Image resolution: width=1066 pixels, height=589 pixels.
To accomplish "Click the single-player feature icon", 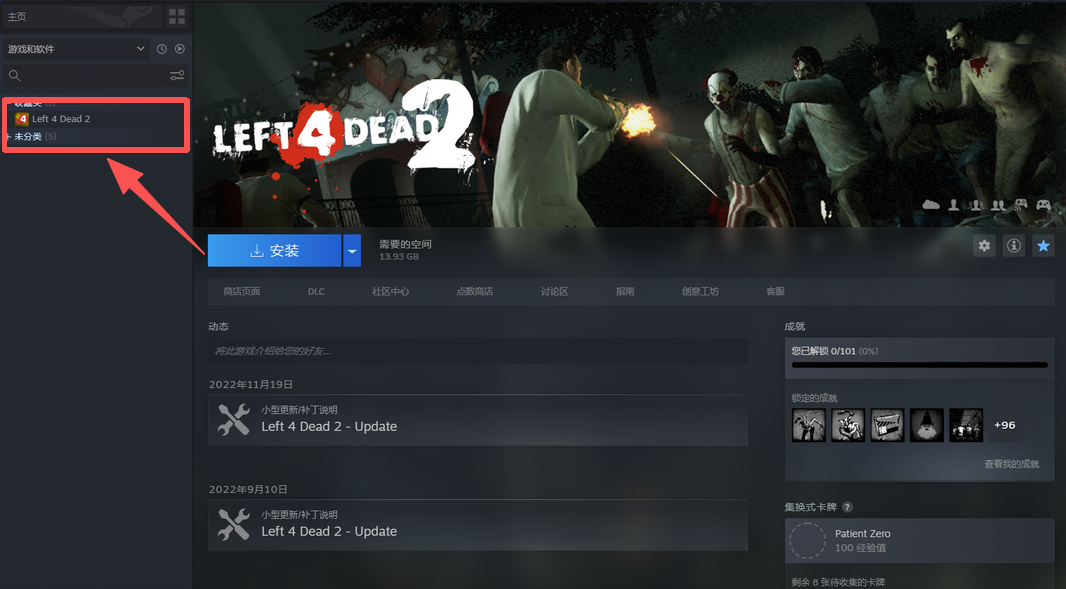I will [954, 204].
